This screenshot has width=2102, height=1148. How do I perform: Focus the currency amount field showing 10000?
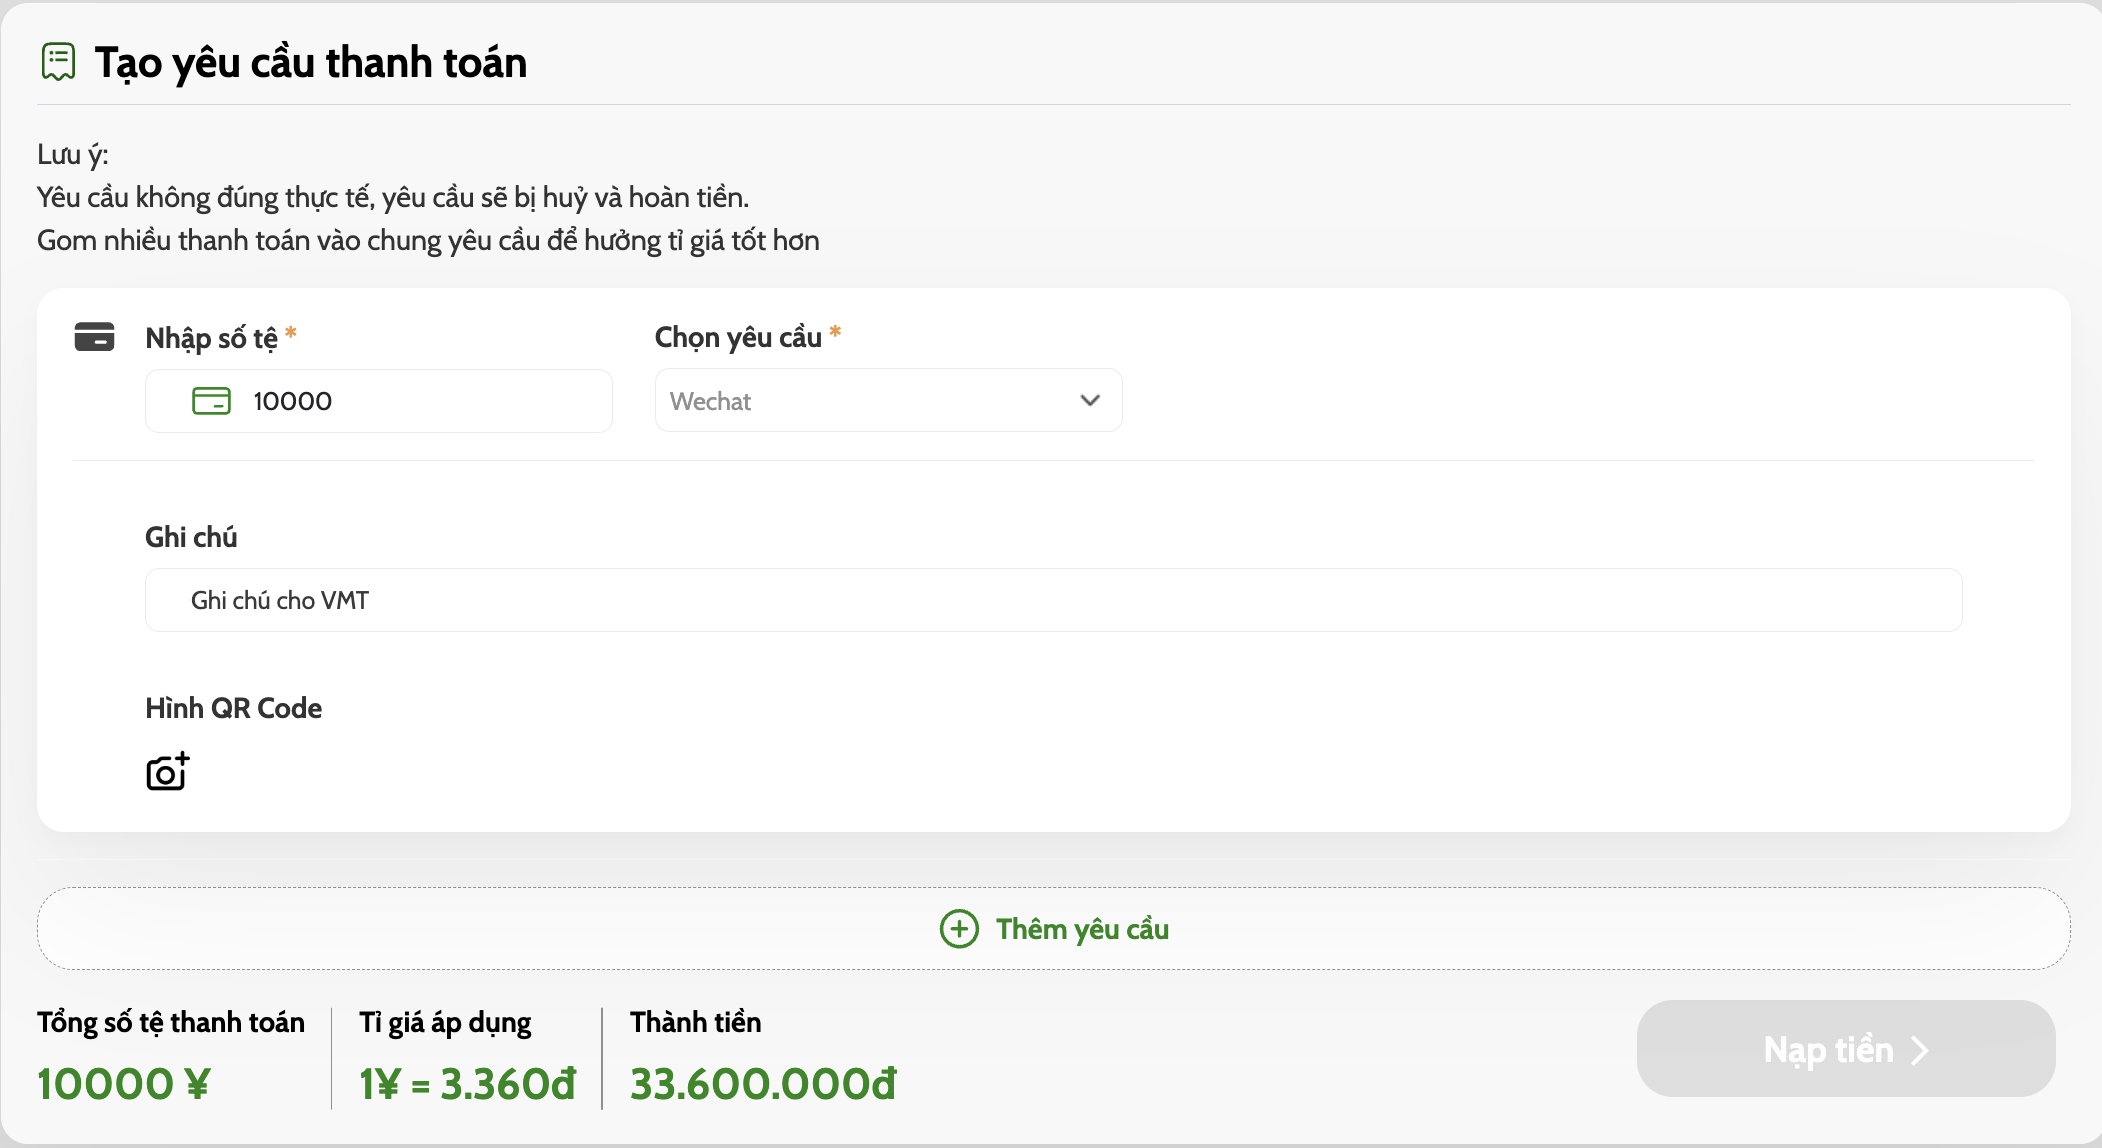coord(379,401)
